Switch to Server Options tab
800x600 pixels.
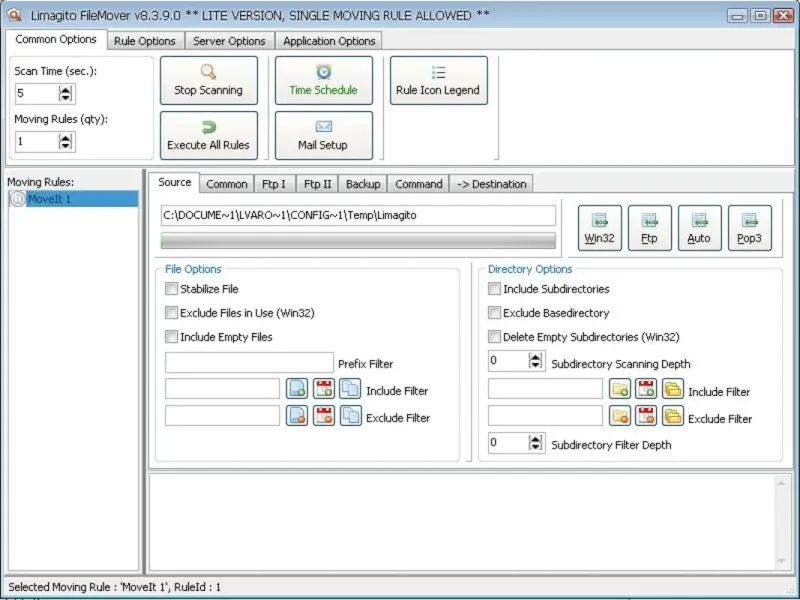coord(229,41)
